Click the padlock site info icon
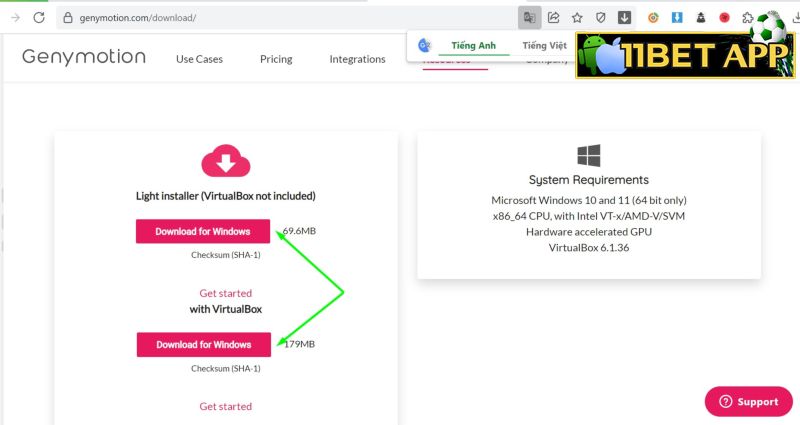The image size is (800, 425). (x=68, y=18)
